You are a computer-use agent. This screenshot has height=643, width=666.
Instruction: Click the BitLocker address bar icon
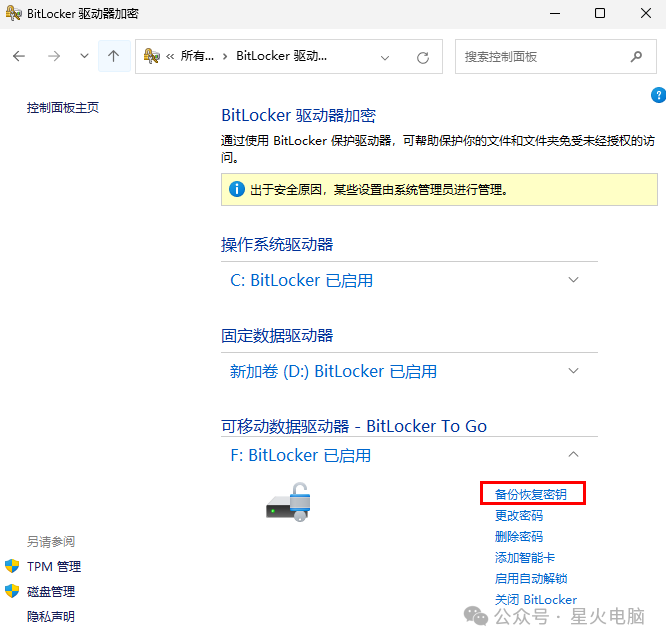pyautogui.click(x=152, y=56)
